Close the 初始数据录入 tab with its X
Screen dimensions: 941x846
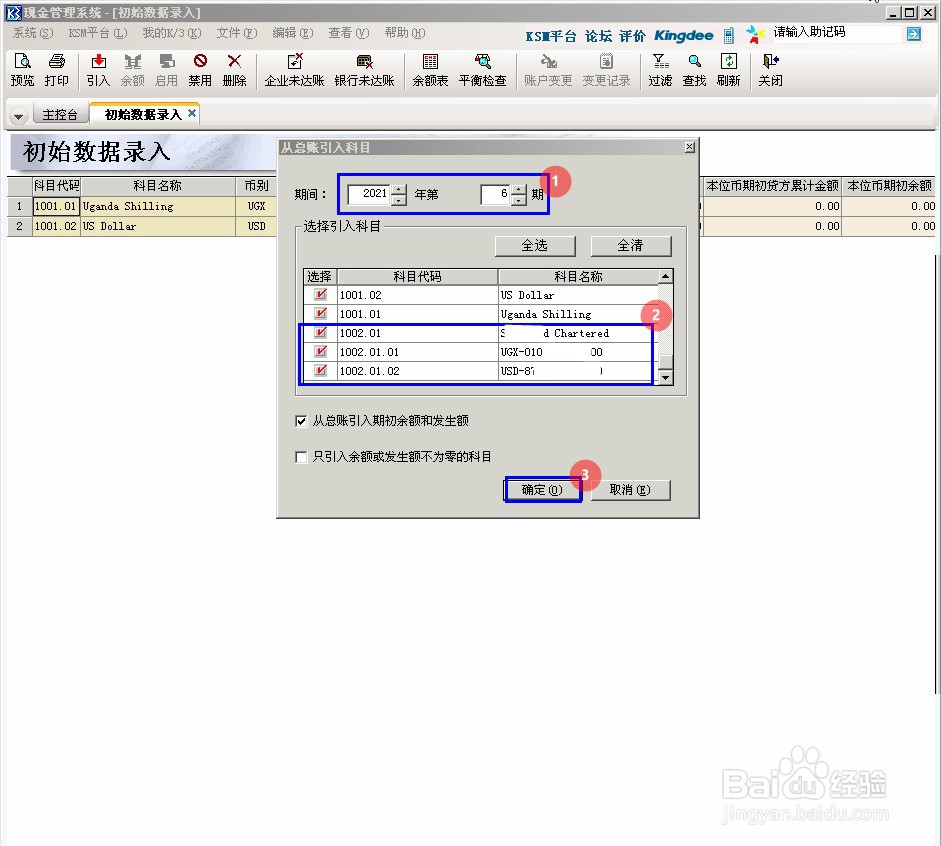coord(192,113)
